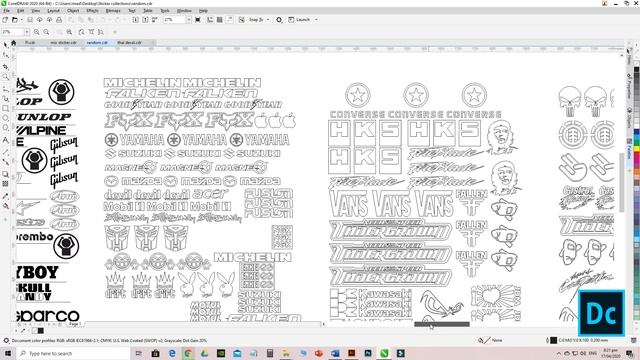This screenshot has width=640, height=360.
Task: Toggle Show Grid in standard toolbar
Action: pyautogui.click(x=220, y=20)
